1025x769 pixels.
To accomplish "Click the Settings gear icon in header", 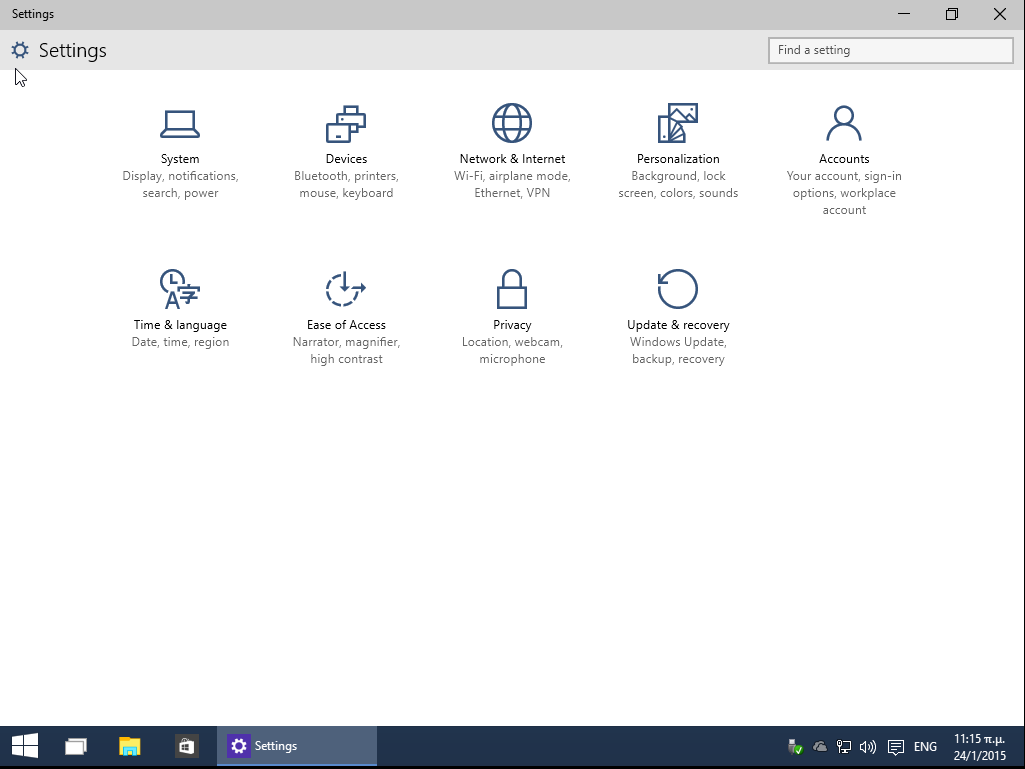I will (x=20, y=50).
